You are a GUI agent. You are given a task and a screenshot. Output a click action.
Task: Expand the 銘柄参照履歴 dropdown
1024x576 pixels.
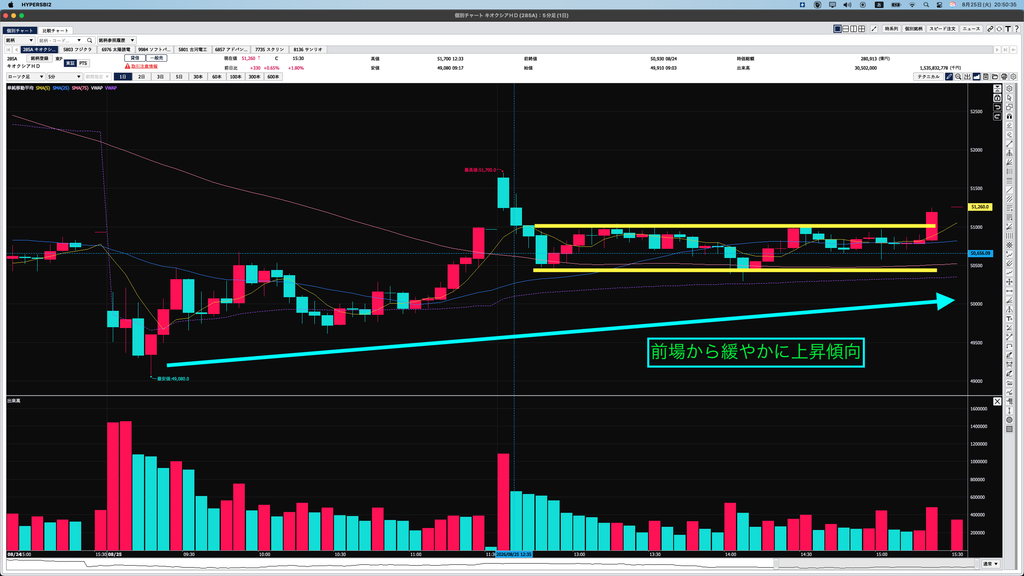point(116,40)
